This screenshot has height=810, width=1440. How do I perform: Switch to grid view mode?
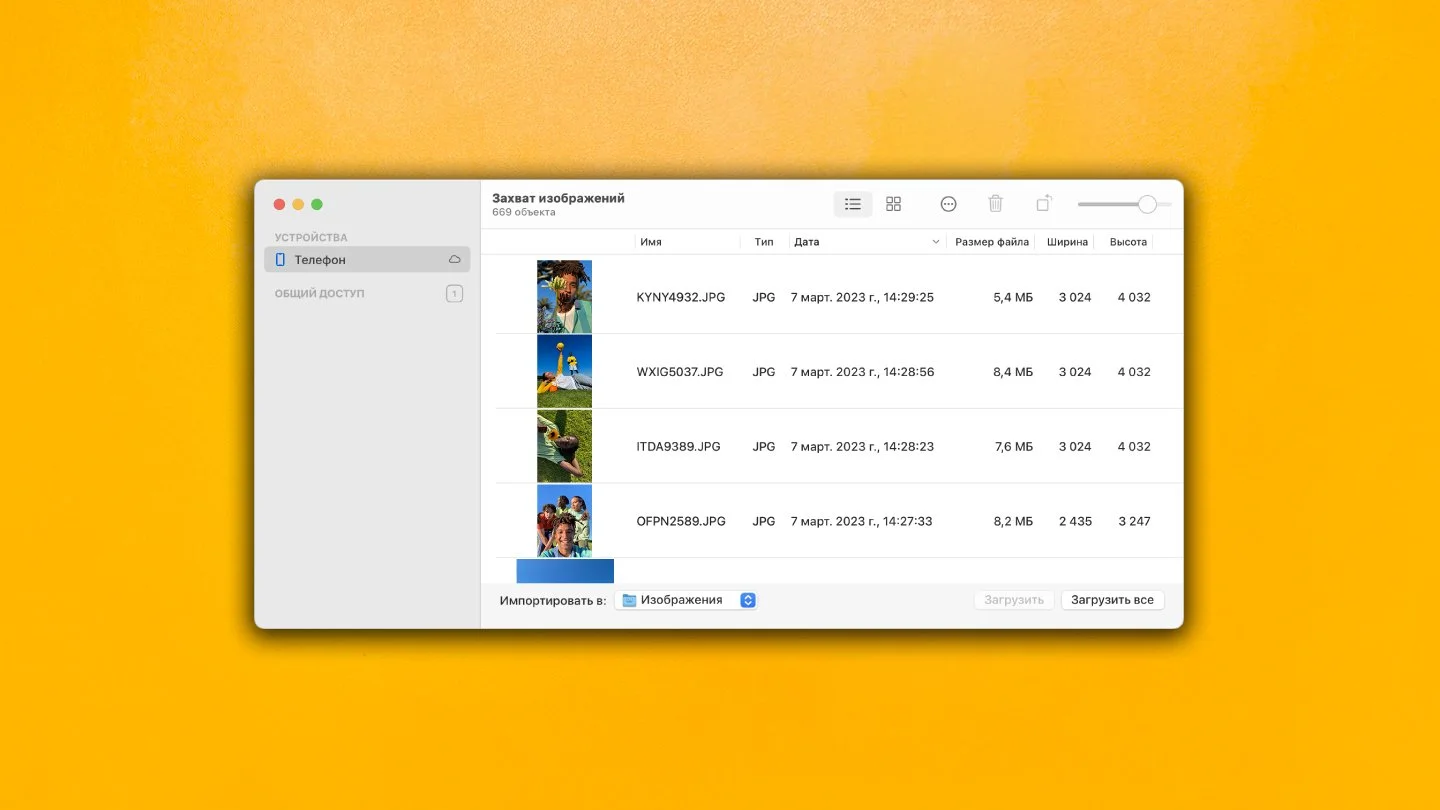click(894, 204)
